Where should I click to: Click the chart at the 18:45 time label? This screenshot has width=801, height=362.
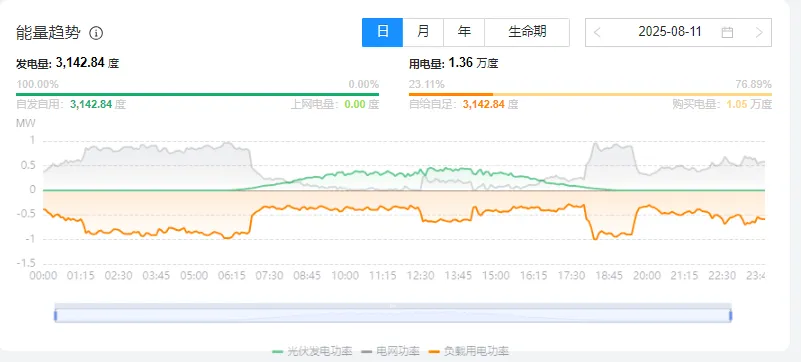click(609, 276)
